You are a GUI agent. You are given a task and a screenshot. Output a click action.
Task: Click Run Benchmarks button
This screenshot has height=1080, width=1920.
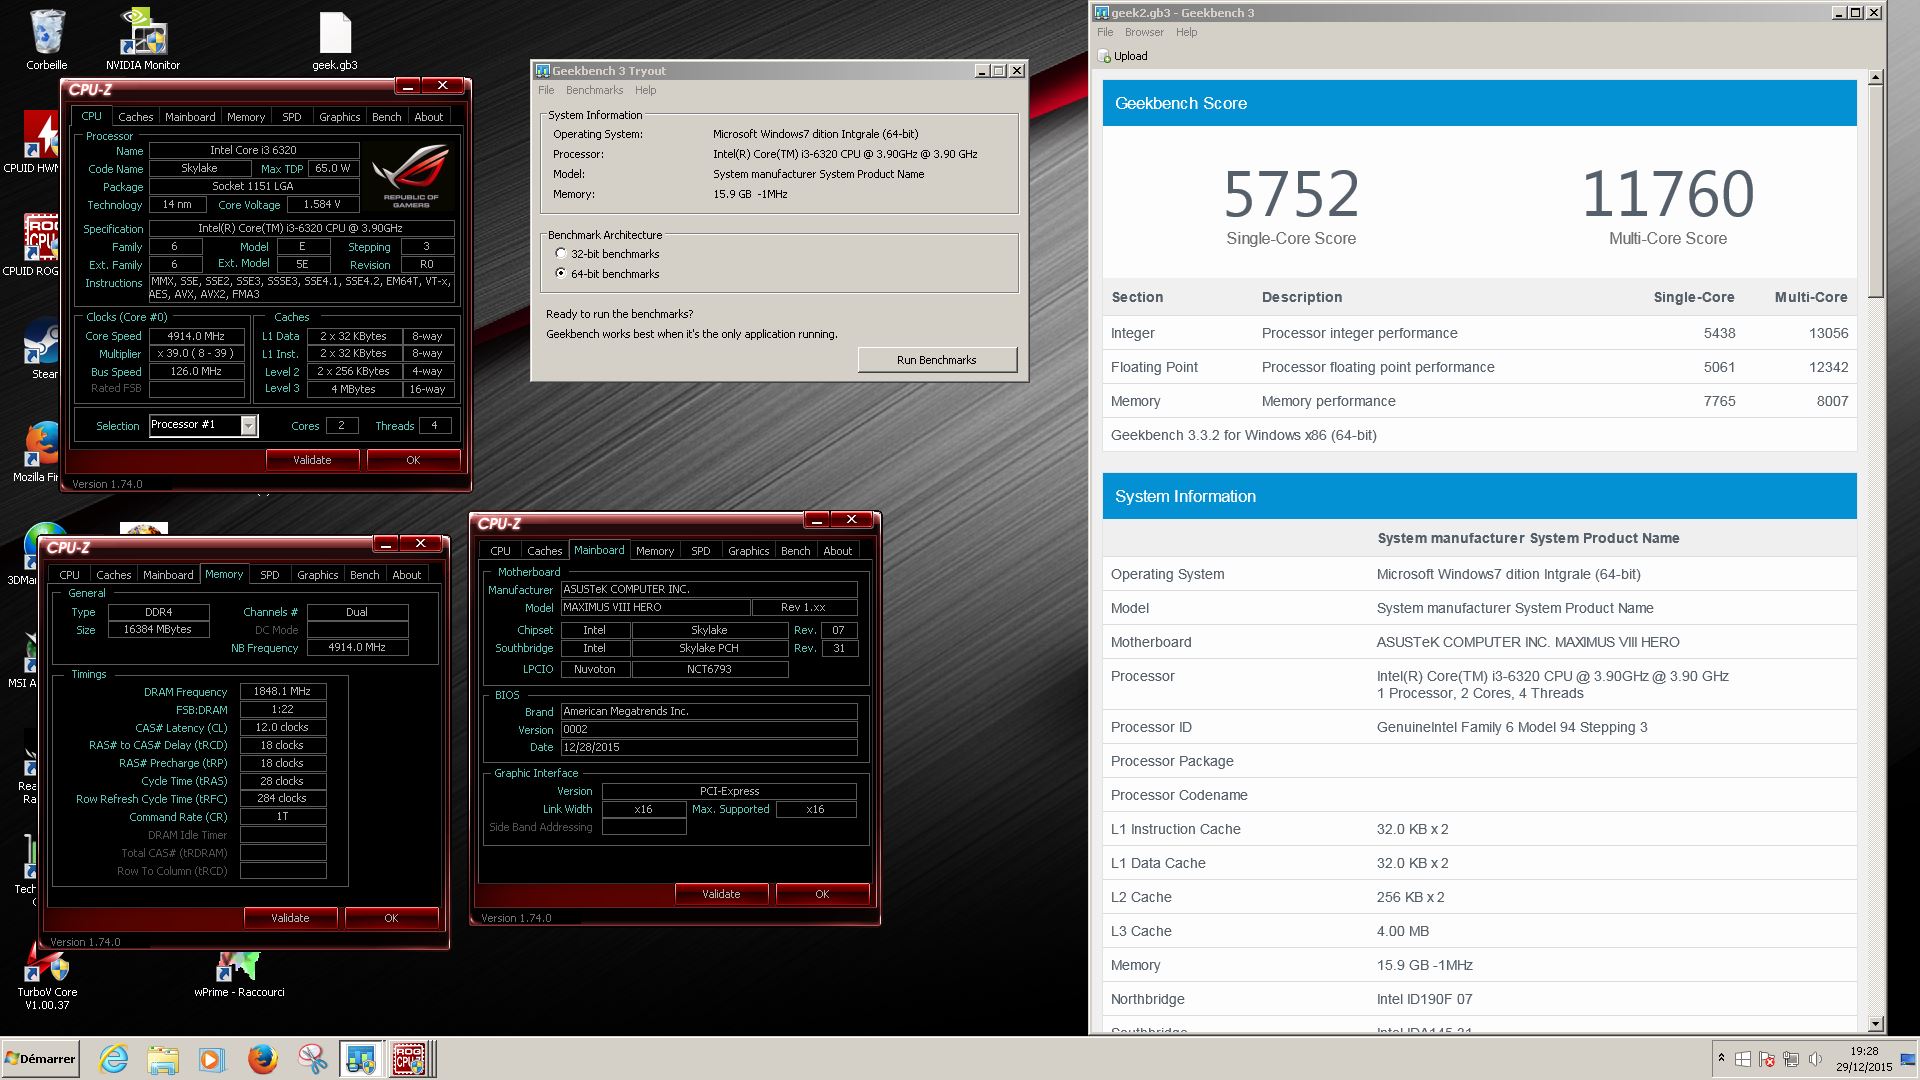pos(937,360)
